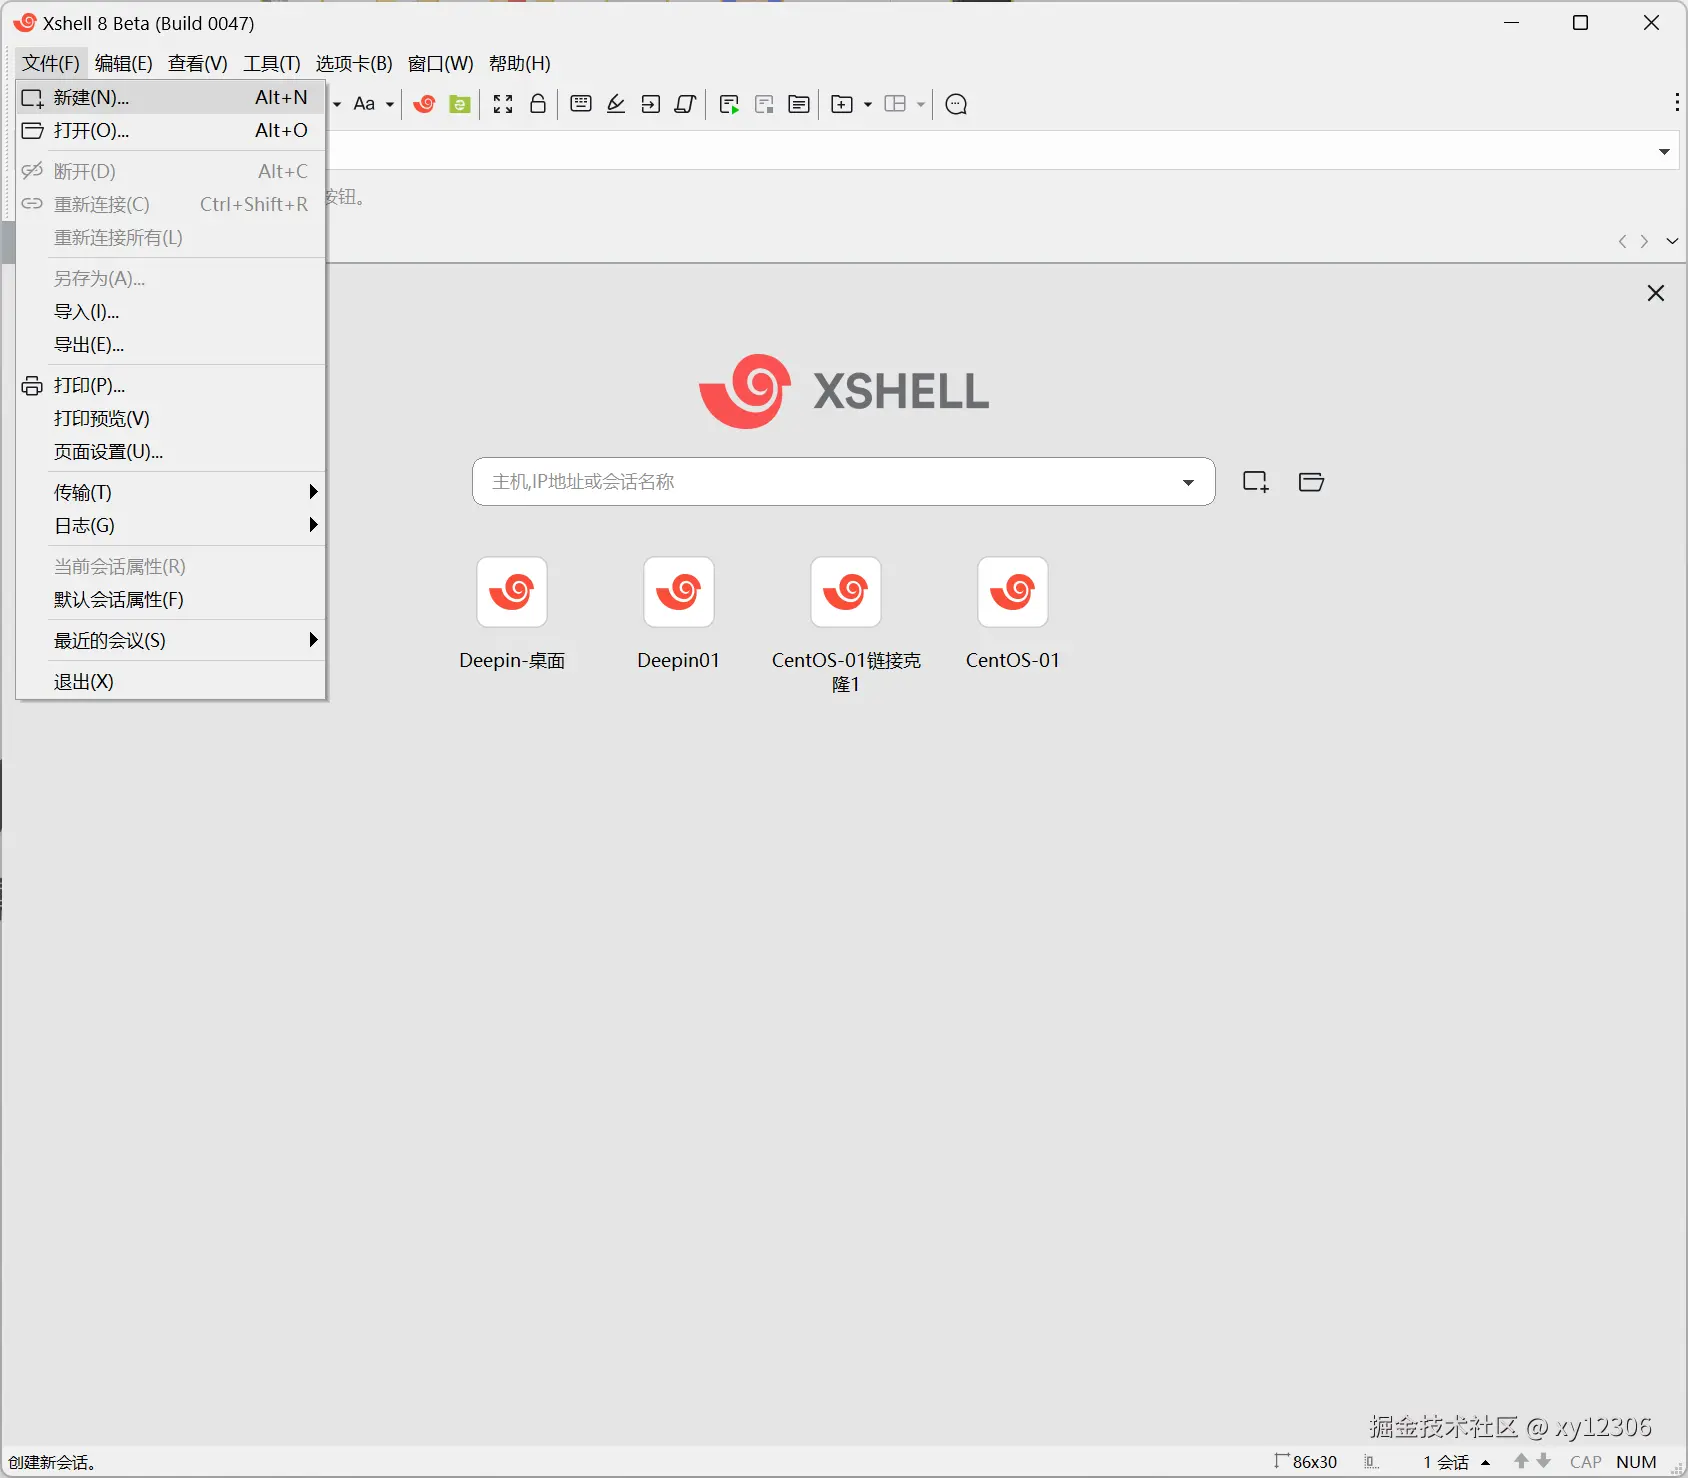Click the CentOS-01 session label
Viewport: 1688px width, 1478px height.
coord(1013,660)
